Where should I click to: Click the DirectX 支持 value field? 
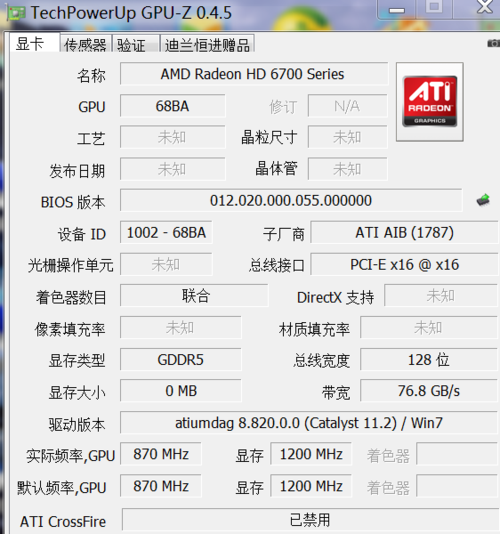[441, 296]
